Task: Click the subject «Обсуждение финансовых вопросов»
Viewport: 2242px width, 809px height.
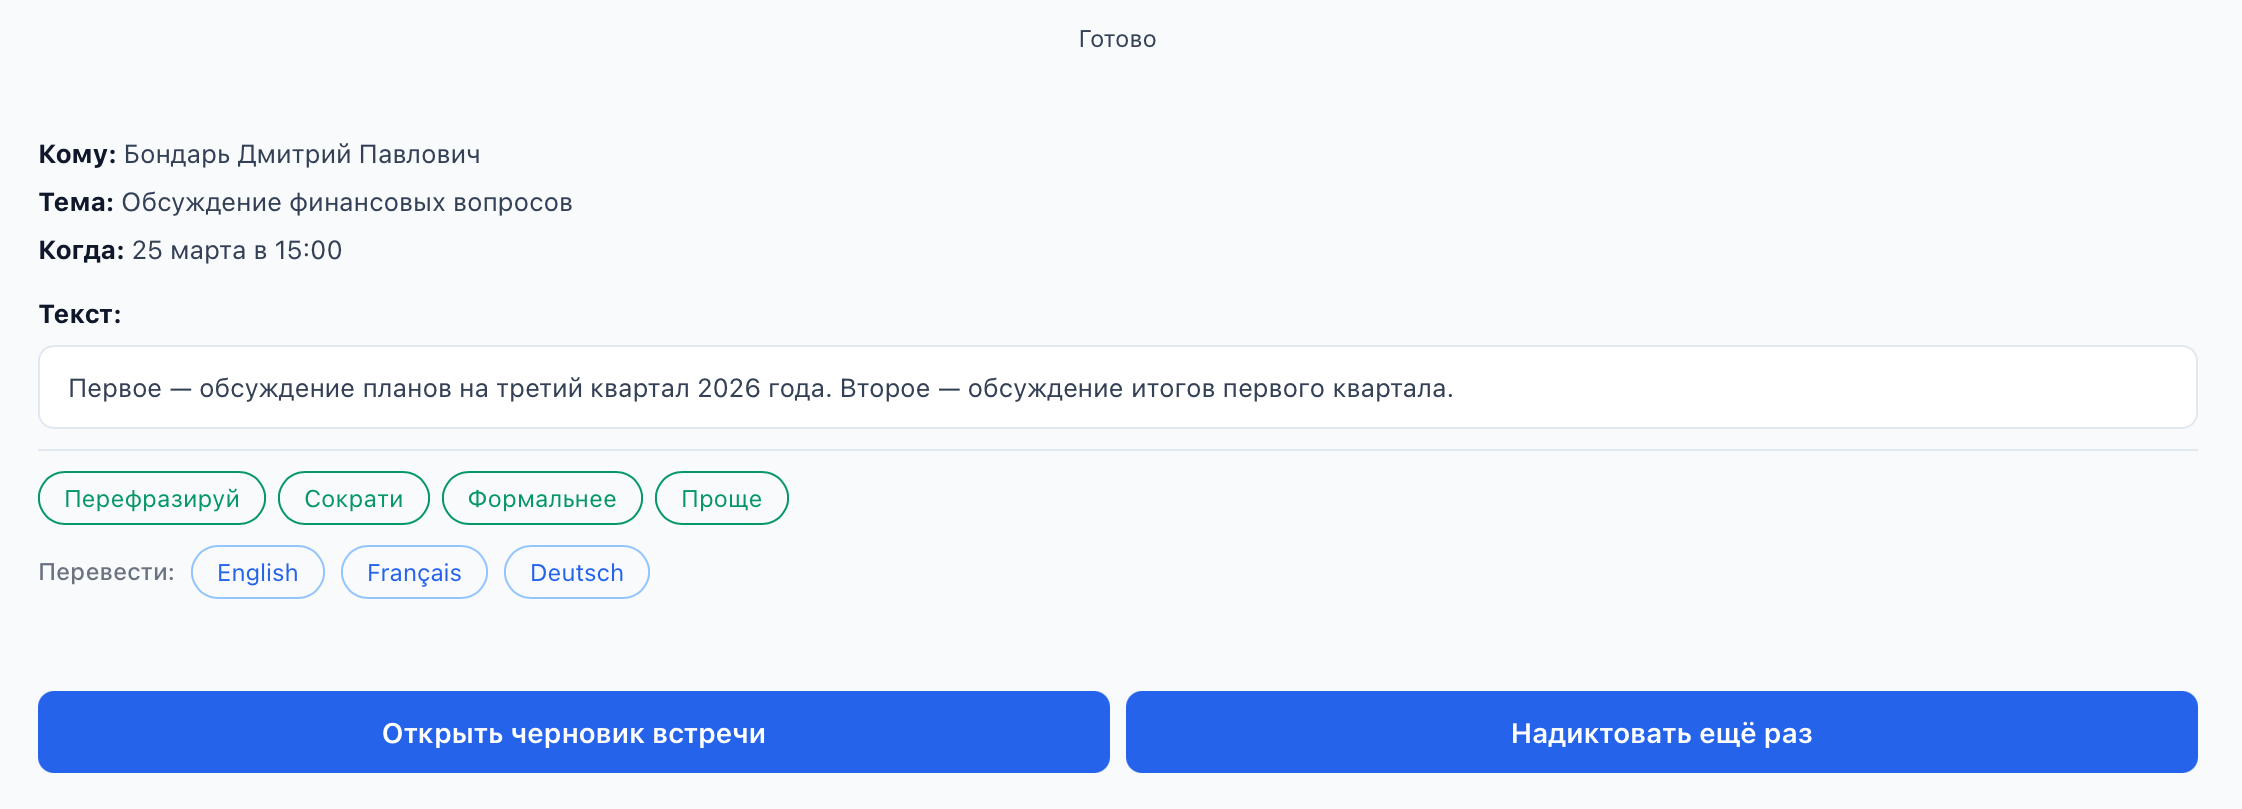Action: (347, 202)
